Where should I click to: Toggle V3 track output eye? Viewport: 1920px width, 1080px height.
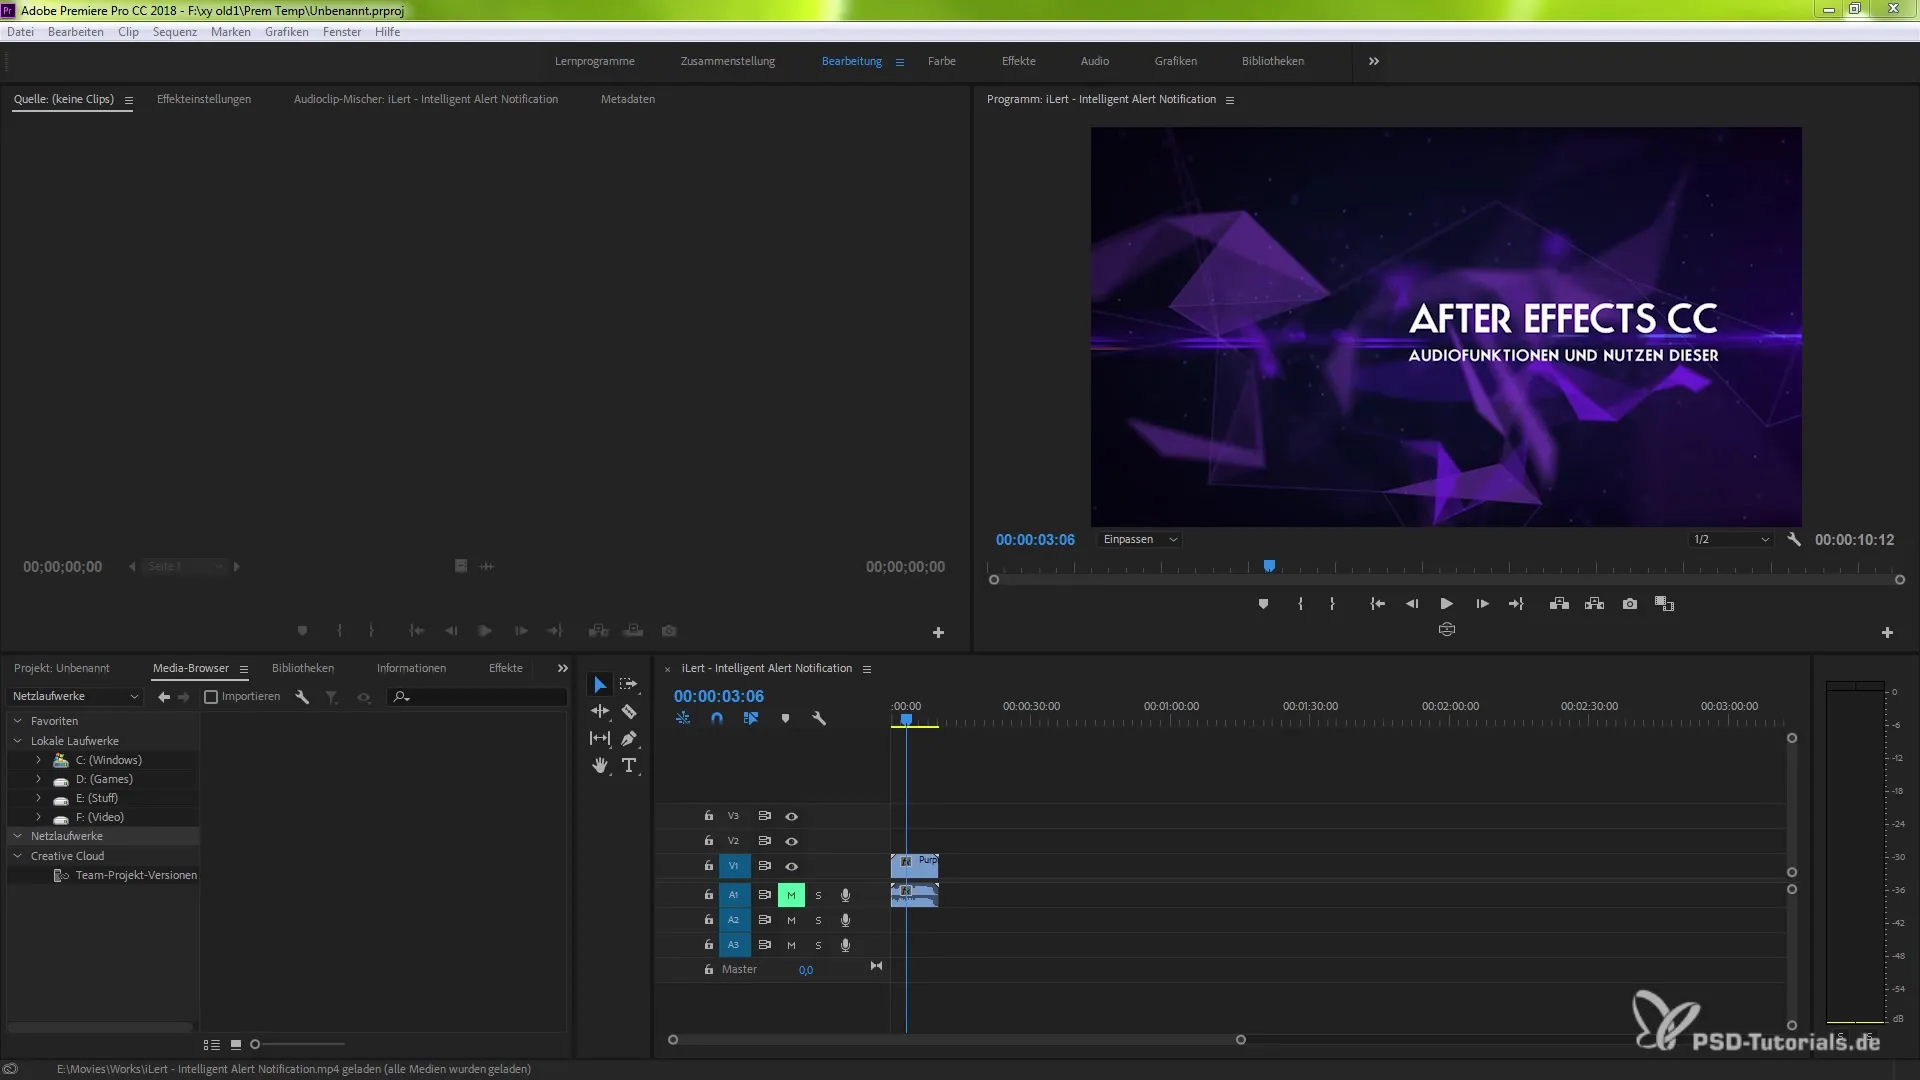(x=791, y=817)
